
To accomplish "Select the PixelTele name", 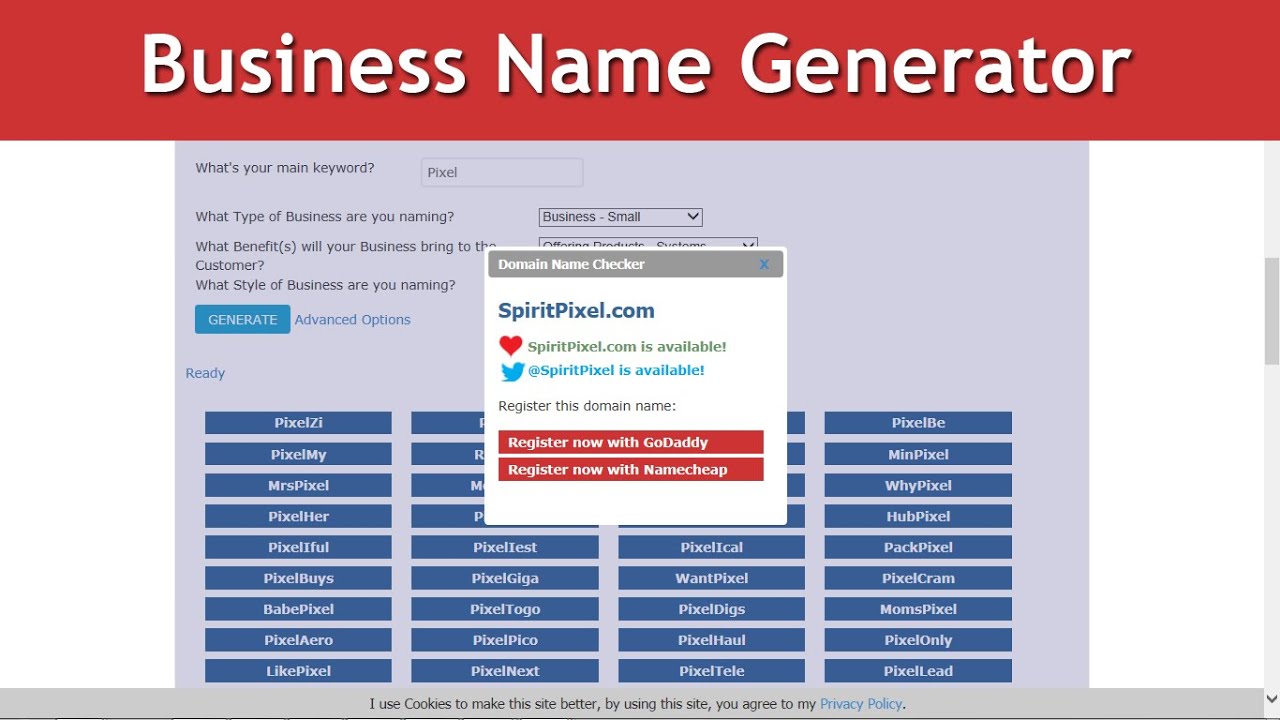I will [x=711, y=671].
